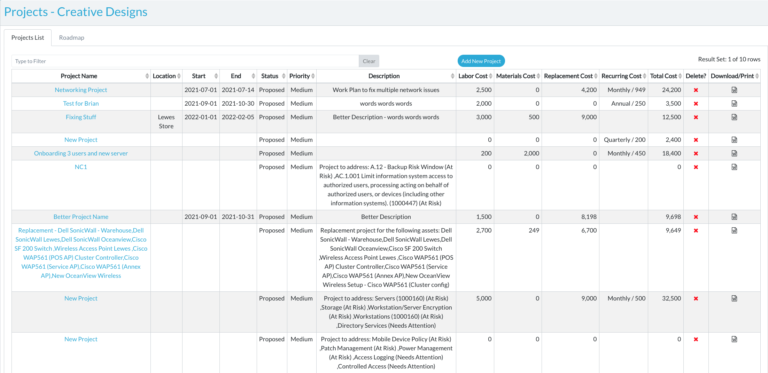The width and height of the screenshot is (768, 373).
Task: Sort table by Status column
Action: click(x=272, y=76)
